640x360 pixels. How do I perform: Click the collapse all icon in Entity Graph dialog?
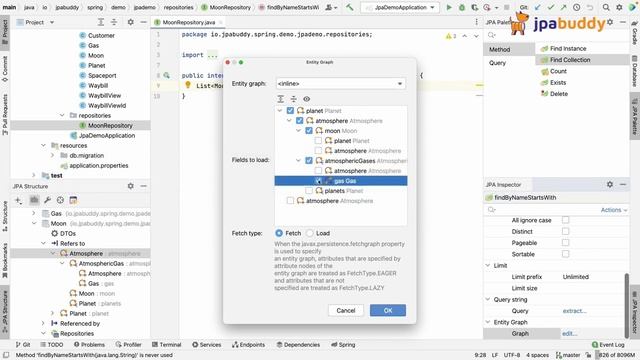[x=293, y=99]
